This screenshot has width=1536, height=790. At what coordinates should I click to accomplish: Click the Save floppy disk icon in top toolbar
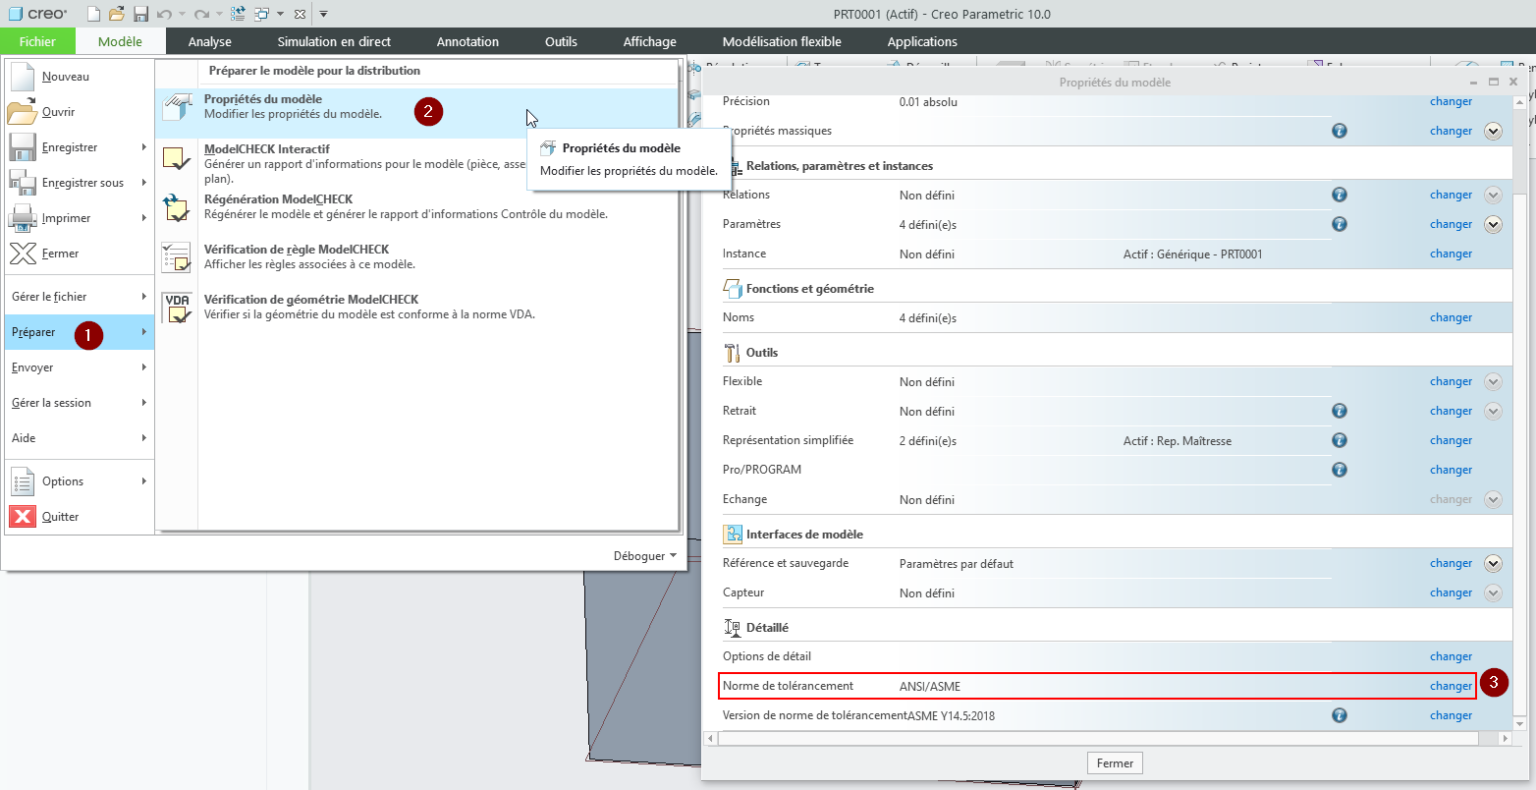[141, 14]
